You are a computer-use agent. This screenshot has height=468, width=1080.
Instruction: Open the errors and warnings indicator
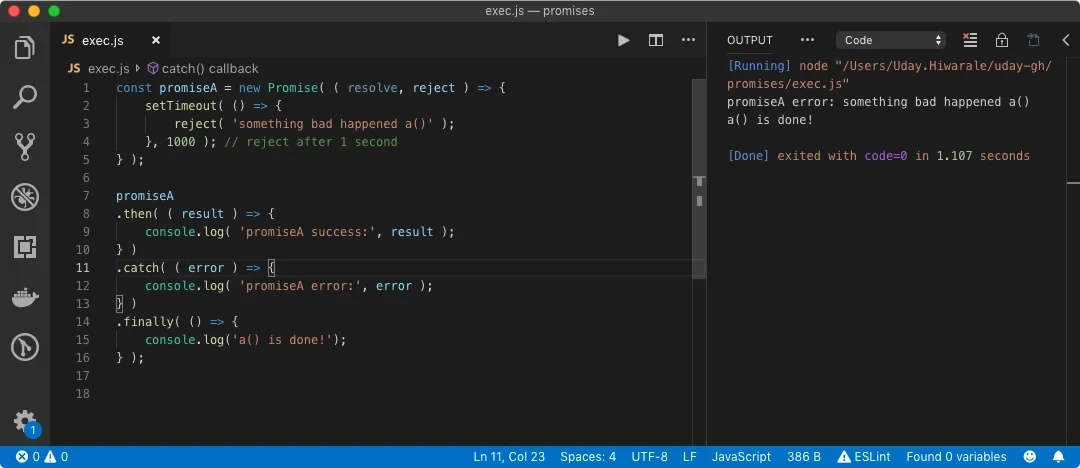42,456
